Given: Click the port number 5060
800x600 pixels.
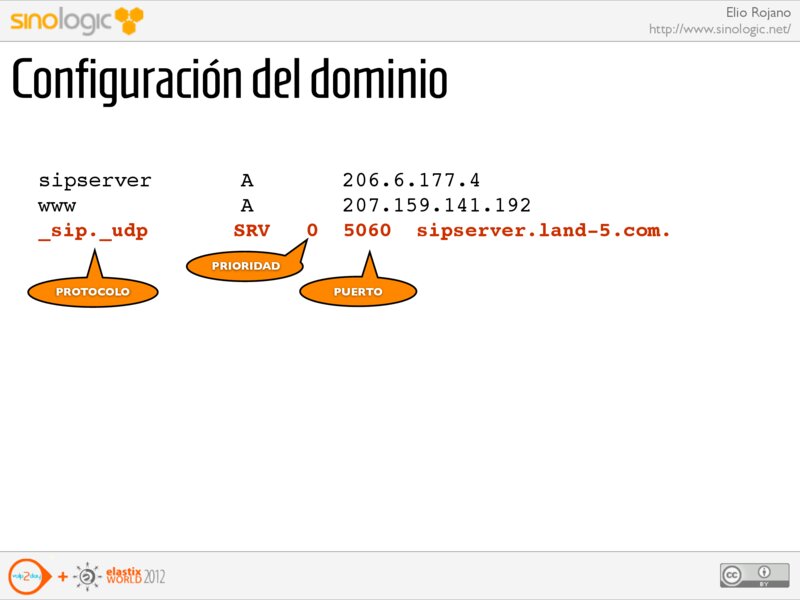Looking at the screenshot, I should tap(366, 231).
